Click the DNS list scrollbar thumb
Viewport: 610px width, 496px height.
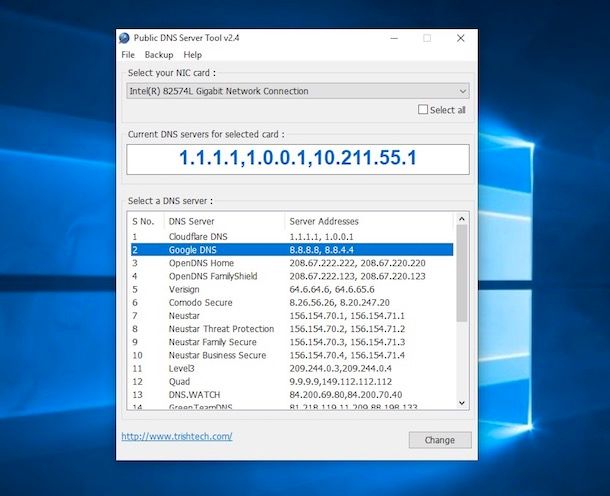click(x=462, y=273)
